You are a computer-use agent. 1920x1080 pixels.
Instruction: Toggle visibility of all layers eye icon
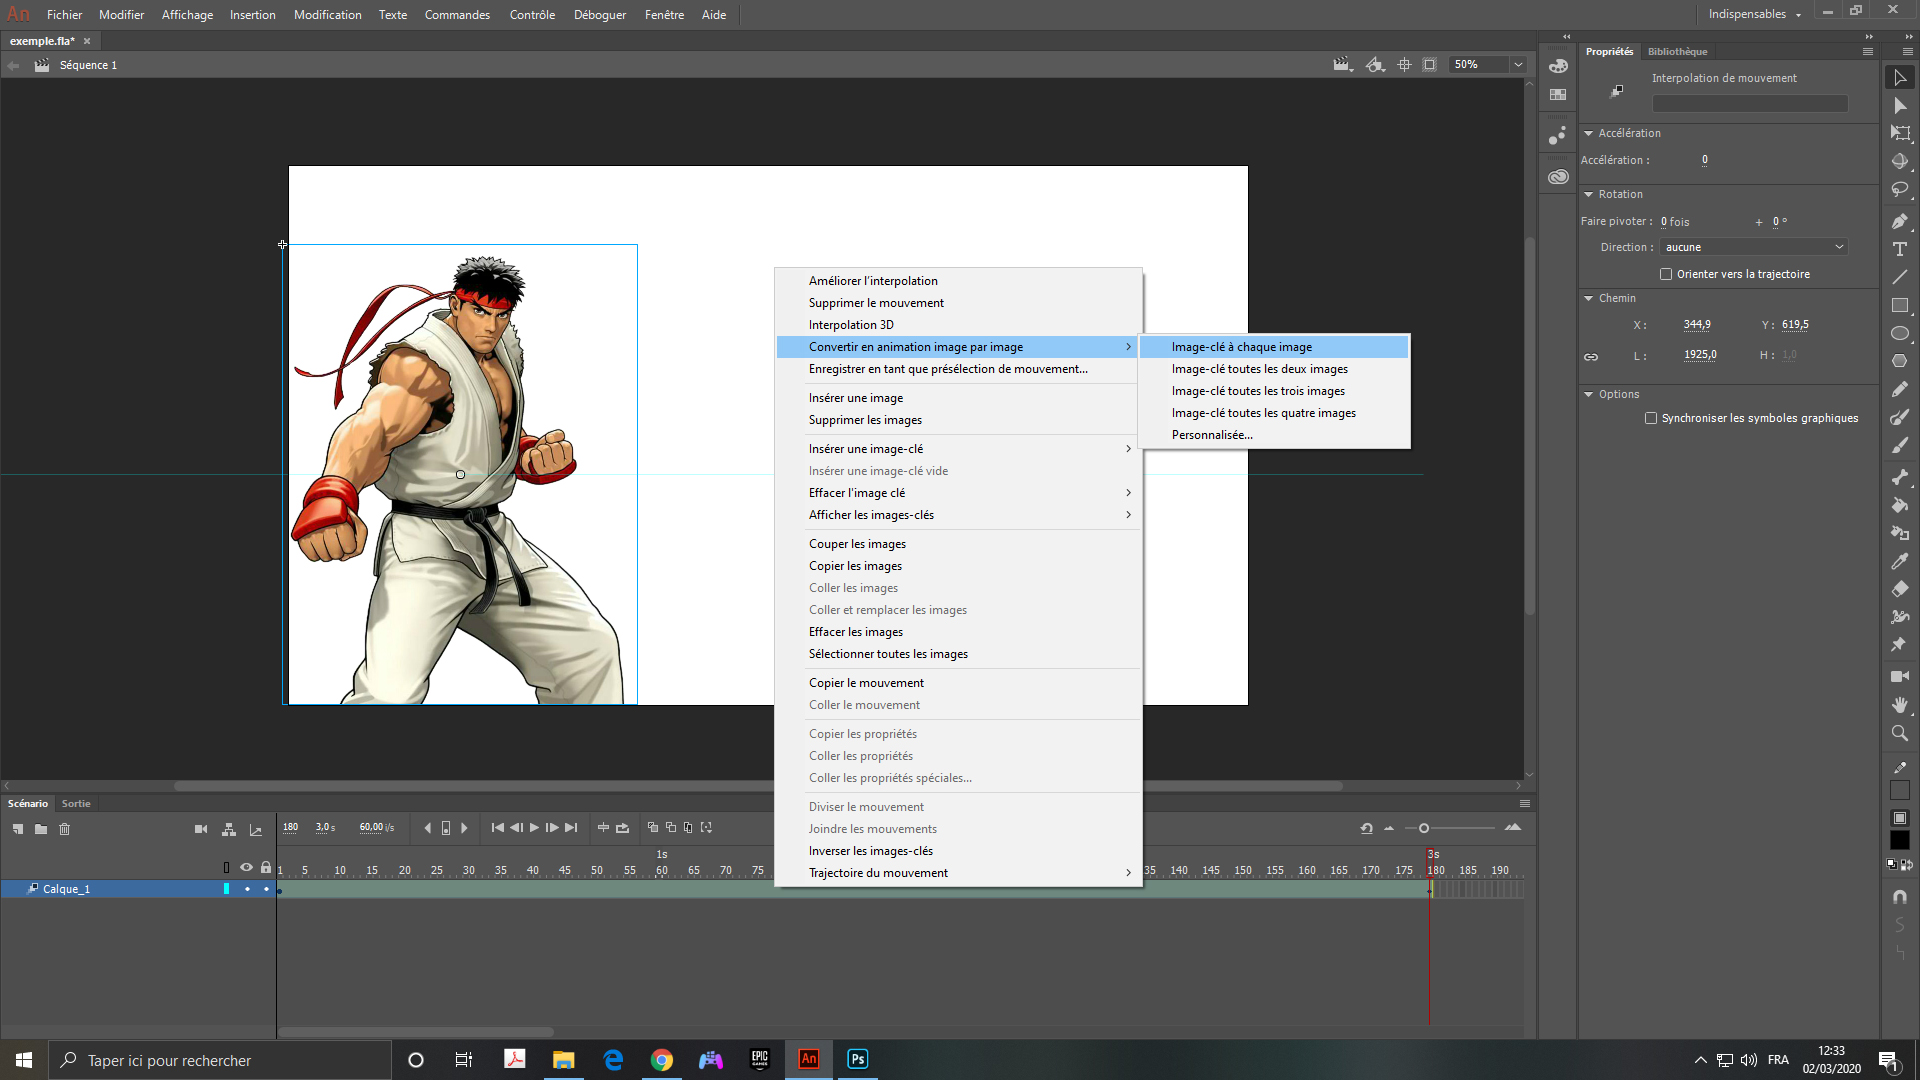(246, 867)
